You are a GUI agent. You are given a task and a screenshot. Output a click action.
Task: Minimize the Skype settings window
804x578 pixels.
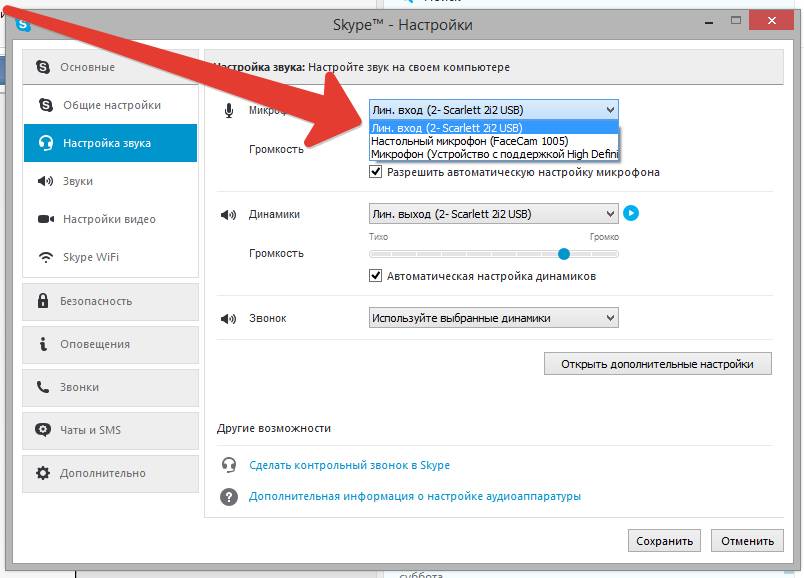[709, 22]
